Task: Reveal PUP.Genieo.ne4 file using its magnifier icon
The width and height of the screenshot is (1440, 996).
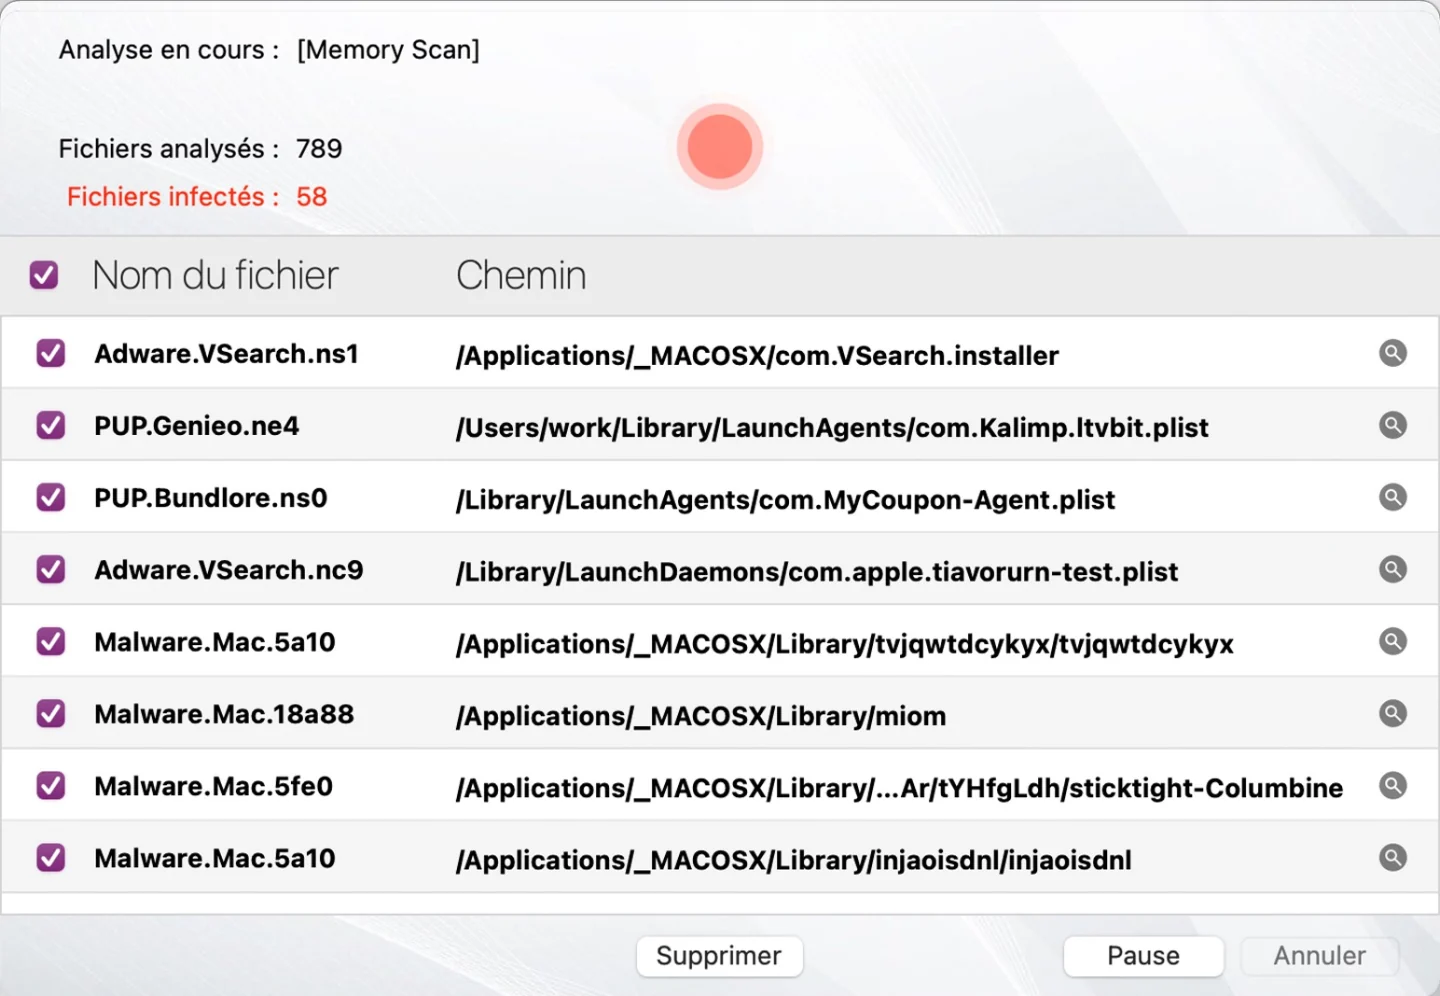Action: 1393,425
